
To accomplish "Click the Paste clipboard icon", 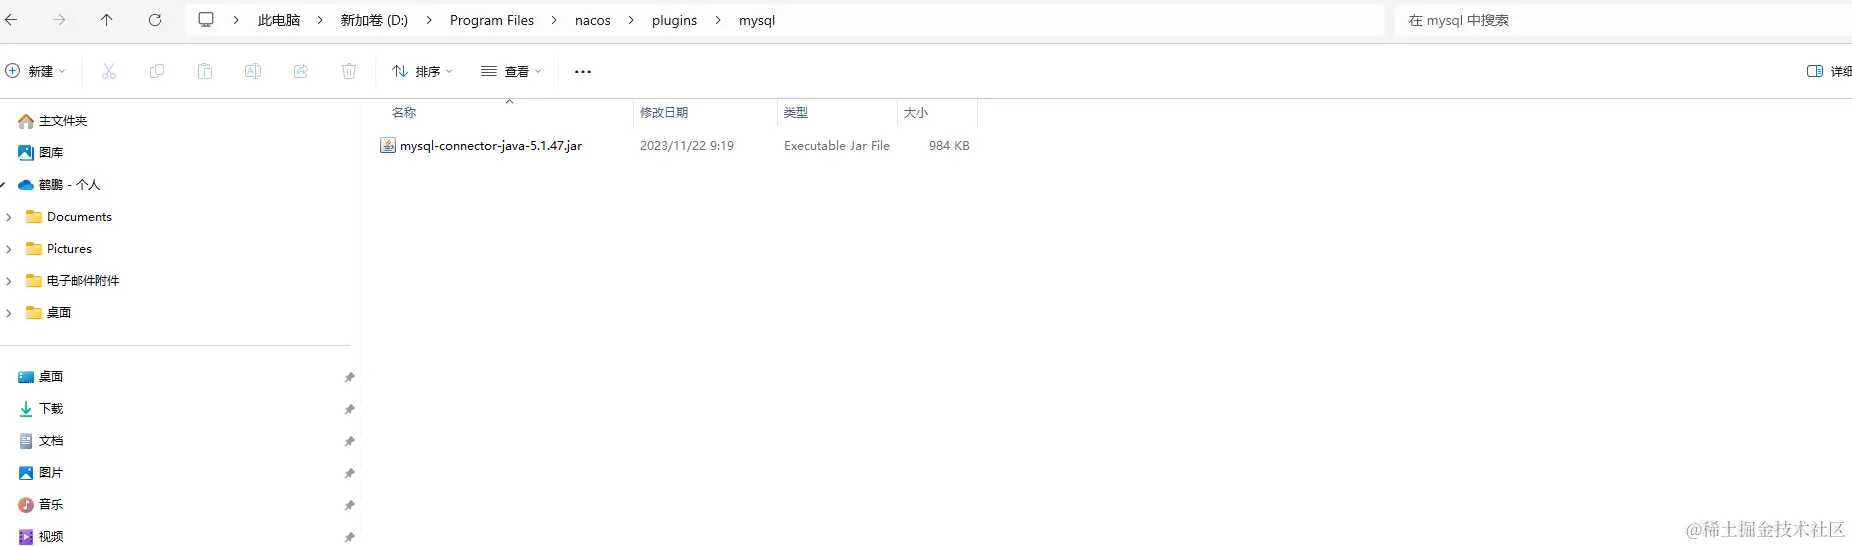I will (205, 71).
